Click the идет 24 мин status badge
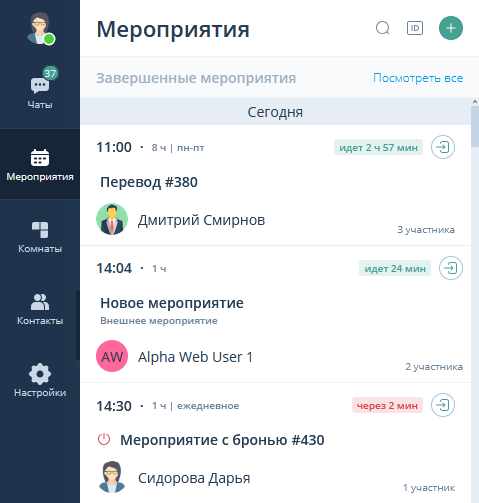479x503 pixels. (x=395, y=268)
